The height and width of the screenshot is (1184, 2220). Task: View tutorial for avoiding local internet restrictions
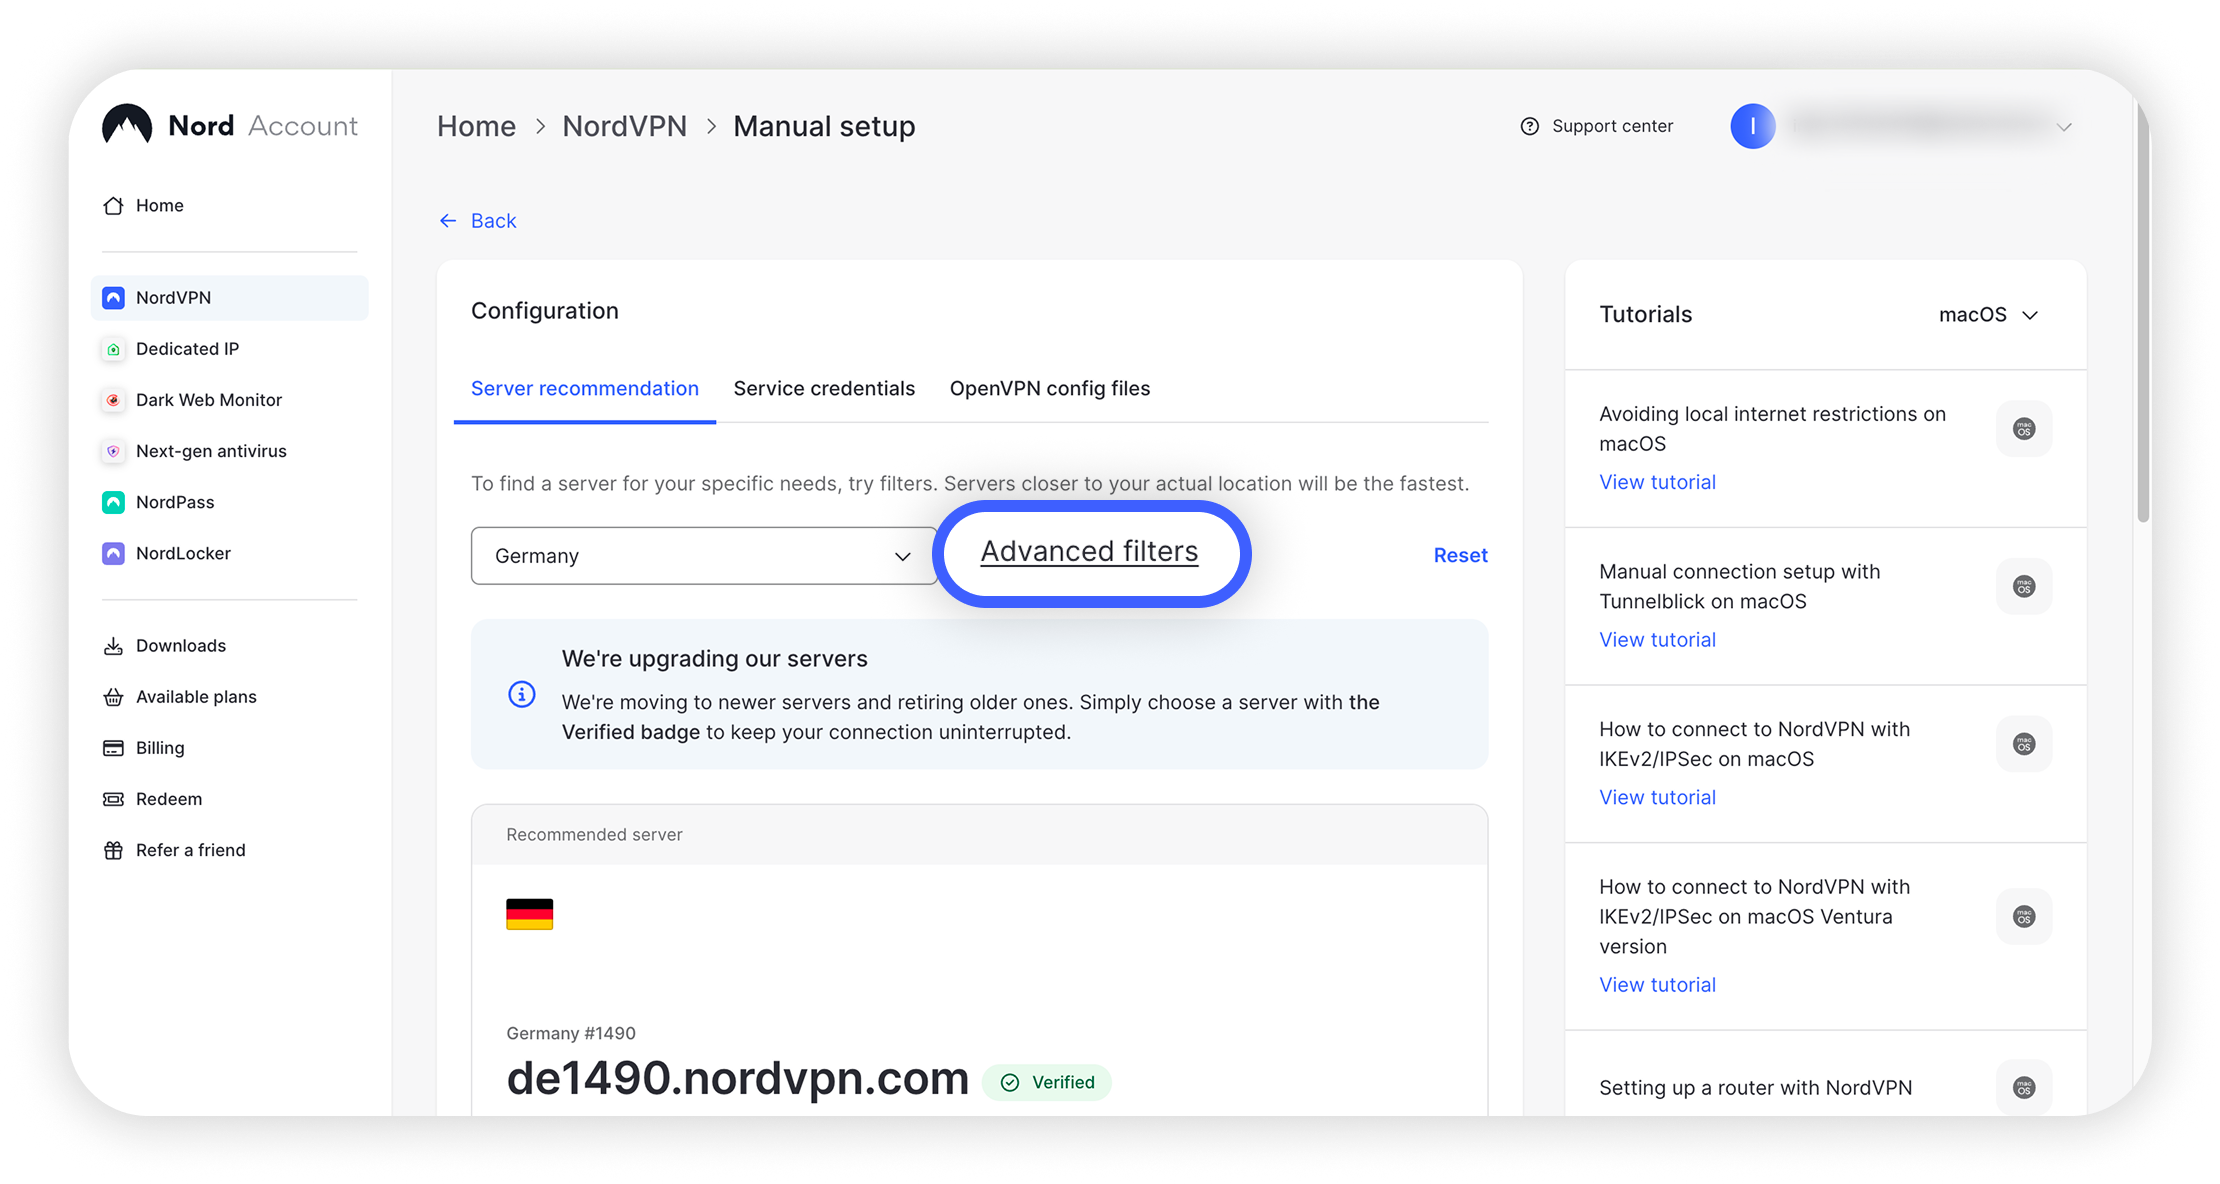pyautogui.click(x=1657, y=482)
